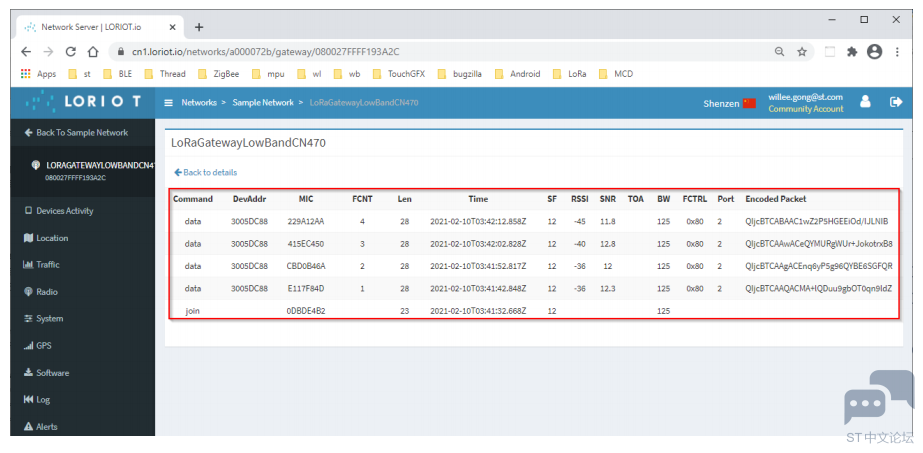Click the zoom magnifier icon in address bar

779,52
